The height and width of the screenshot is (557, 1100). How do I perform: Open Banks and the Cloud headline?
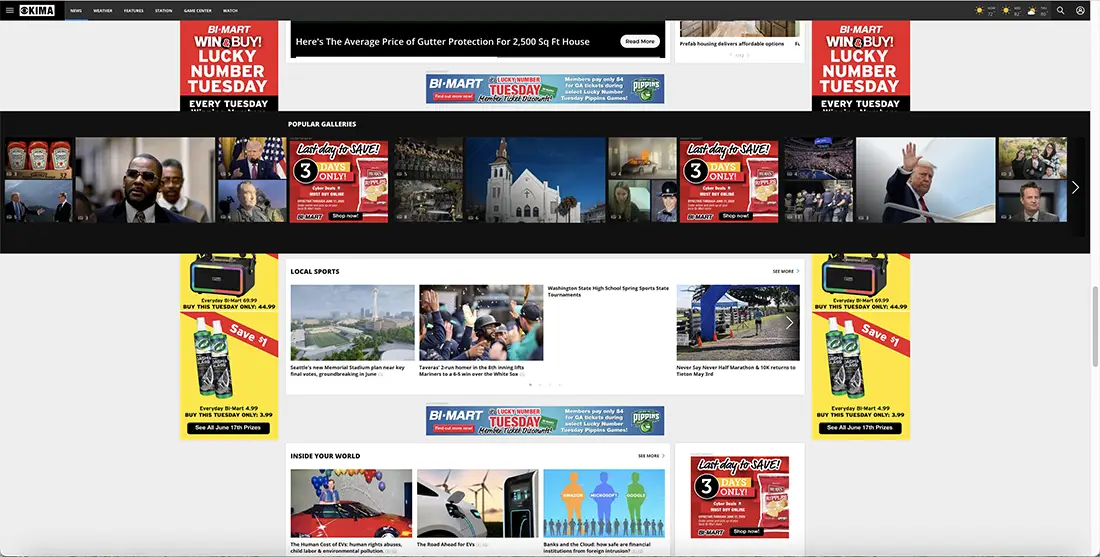click(x=597, y=547)
